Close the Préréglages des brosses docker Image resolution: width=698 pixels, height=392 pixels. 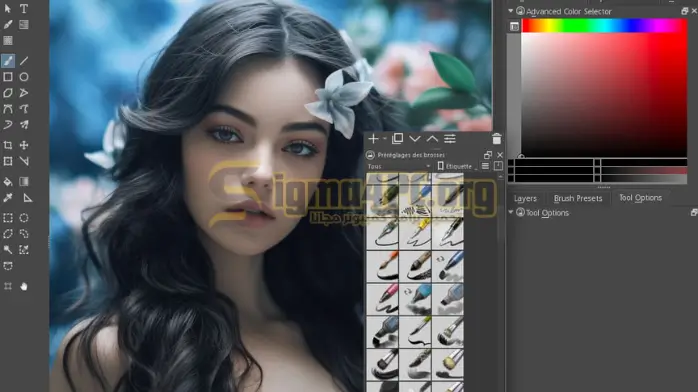pyautogui.click(x=500, y=155)
